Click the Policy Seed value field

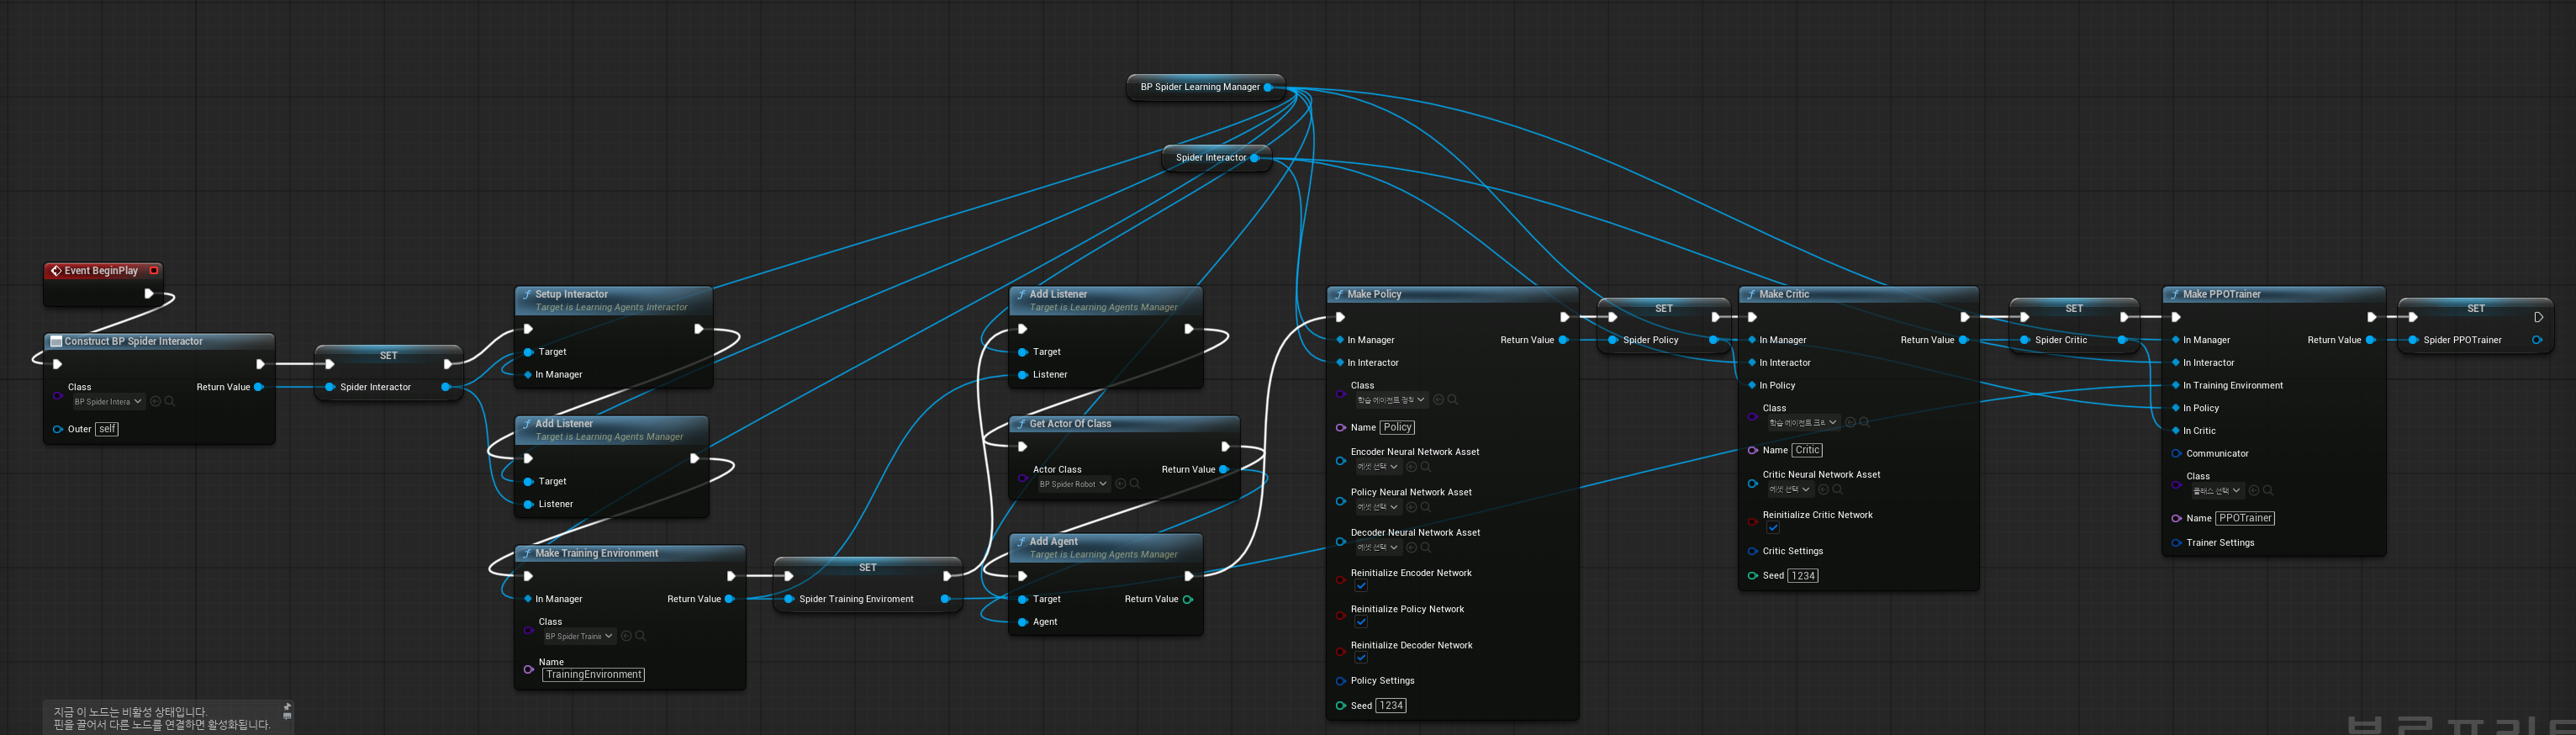(x=1391, y=706)
